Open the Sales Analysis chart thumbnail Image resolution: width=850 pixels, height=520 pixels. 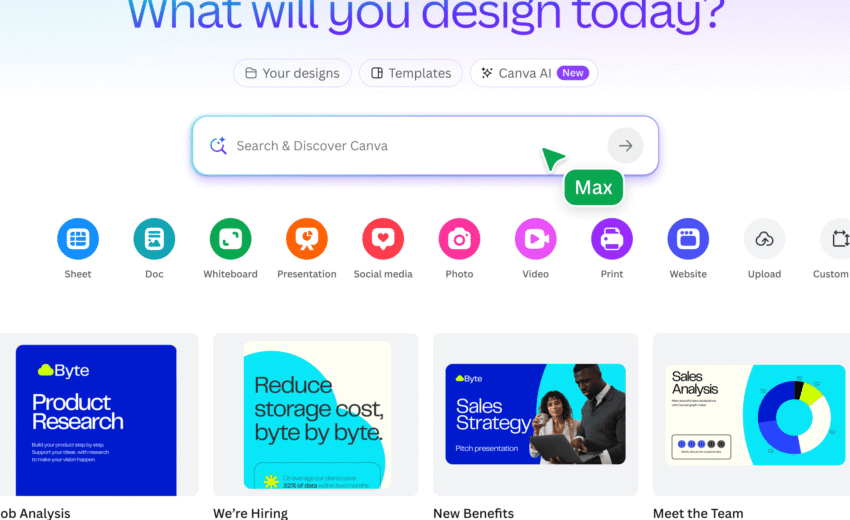coord(755,415)
